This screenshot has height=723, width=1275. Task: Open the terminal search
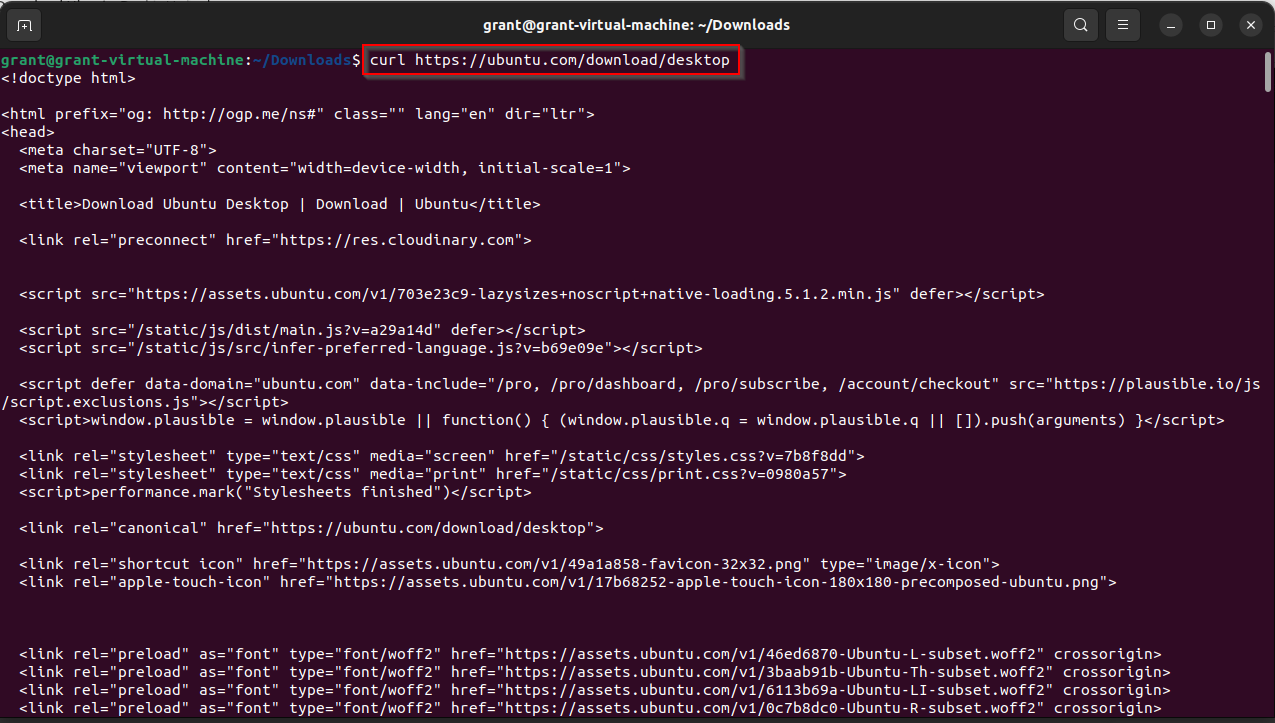point(1080,24)
